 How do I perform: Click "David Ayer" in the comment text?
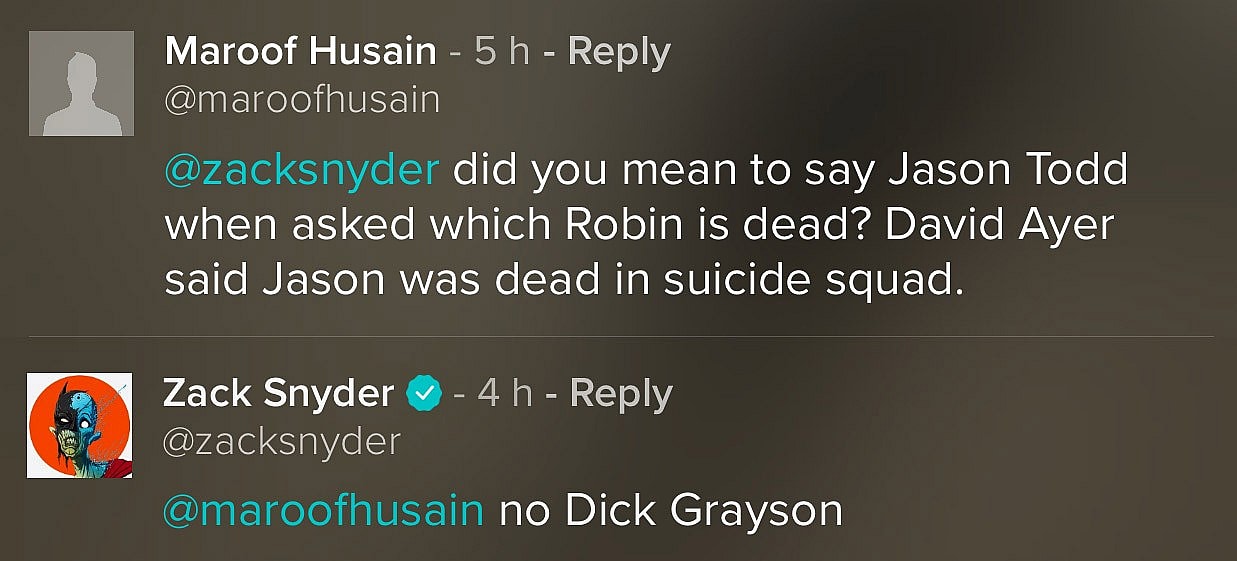click(999, 225)
